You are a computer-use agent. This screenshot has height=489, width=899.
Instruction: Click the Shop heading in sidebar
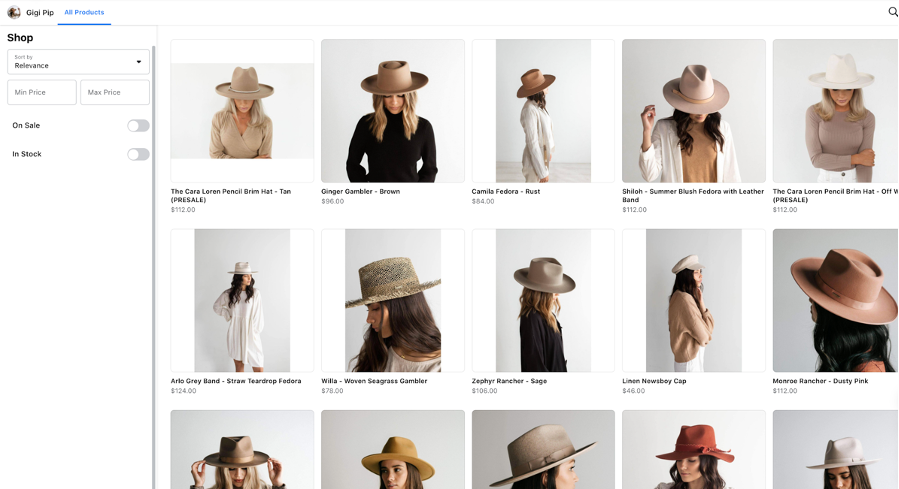[20, 38]
